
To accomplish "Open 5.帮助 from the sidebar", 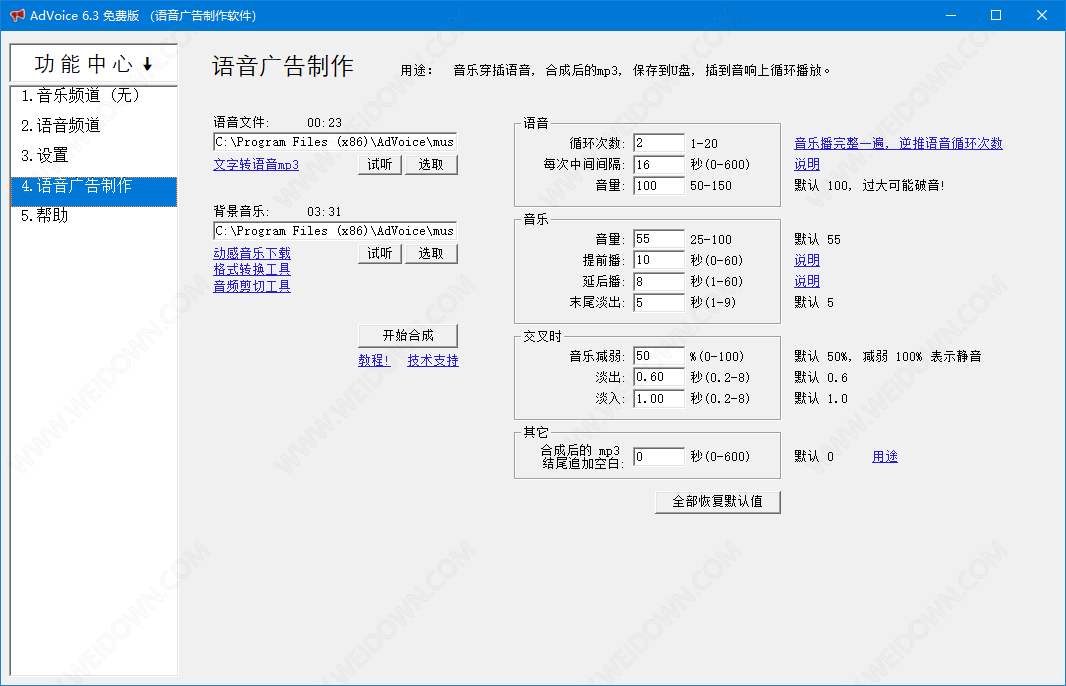I will click(x=94, y=216).
